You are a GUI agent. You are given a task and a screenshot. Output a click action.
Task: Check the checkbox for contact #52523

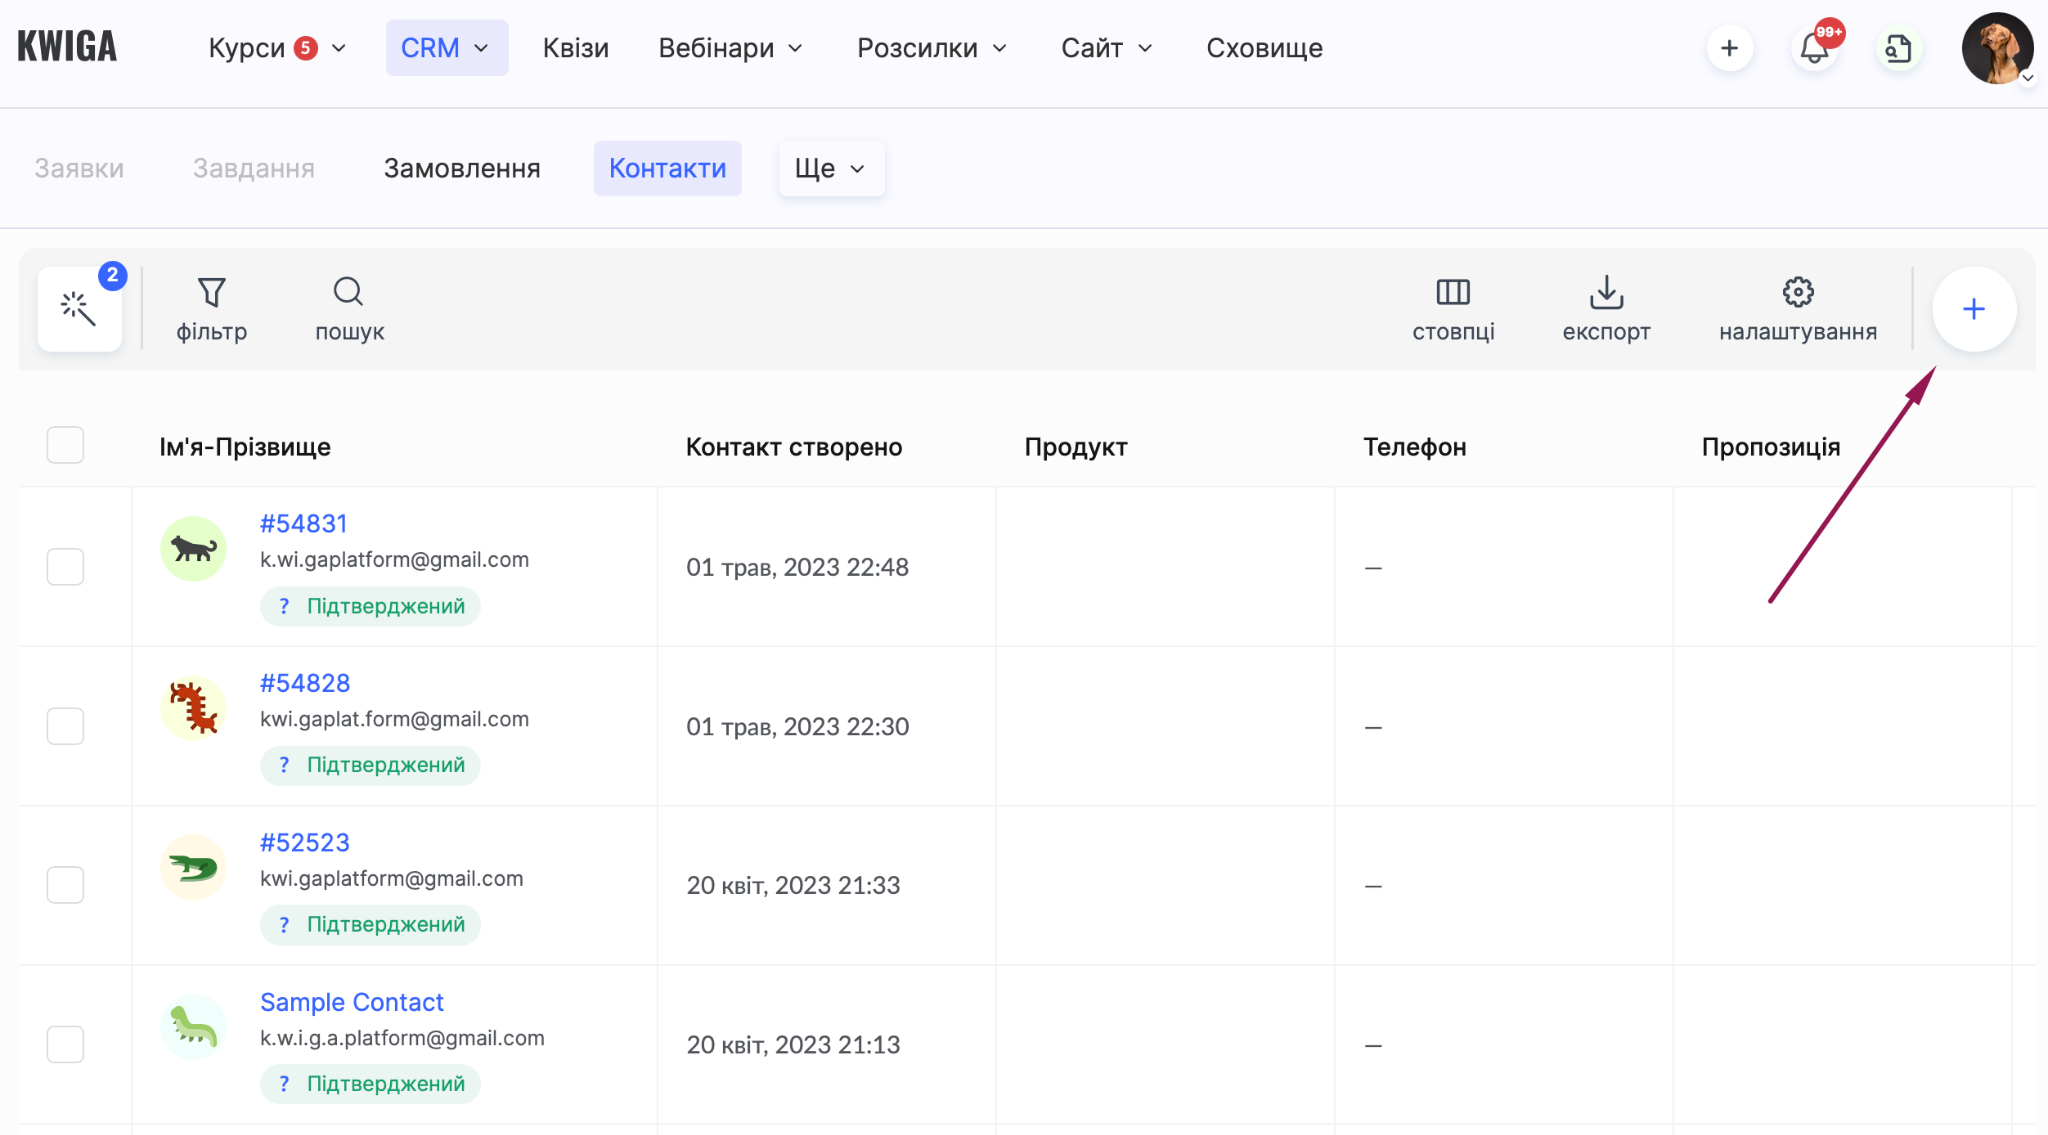(65, 885)
